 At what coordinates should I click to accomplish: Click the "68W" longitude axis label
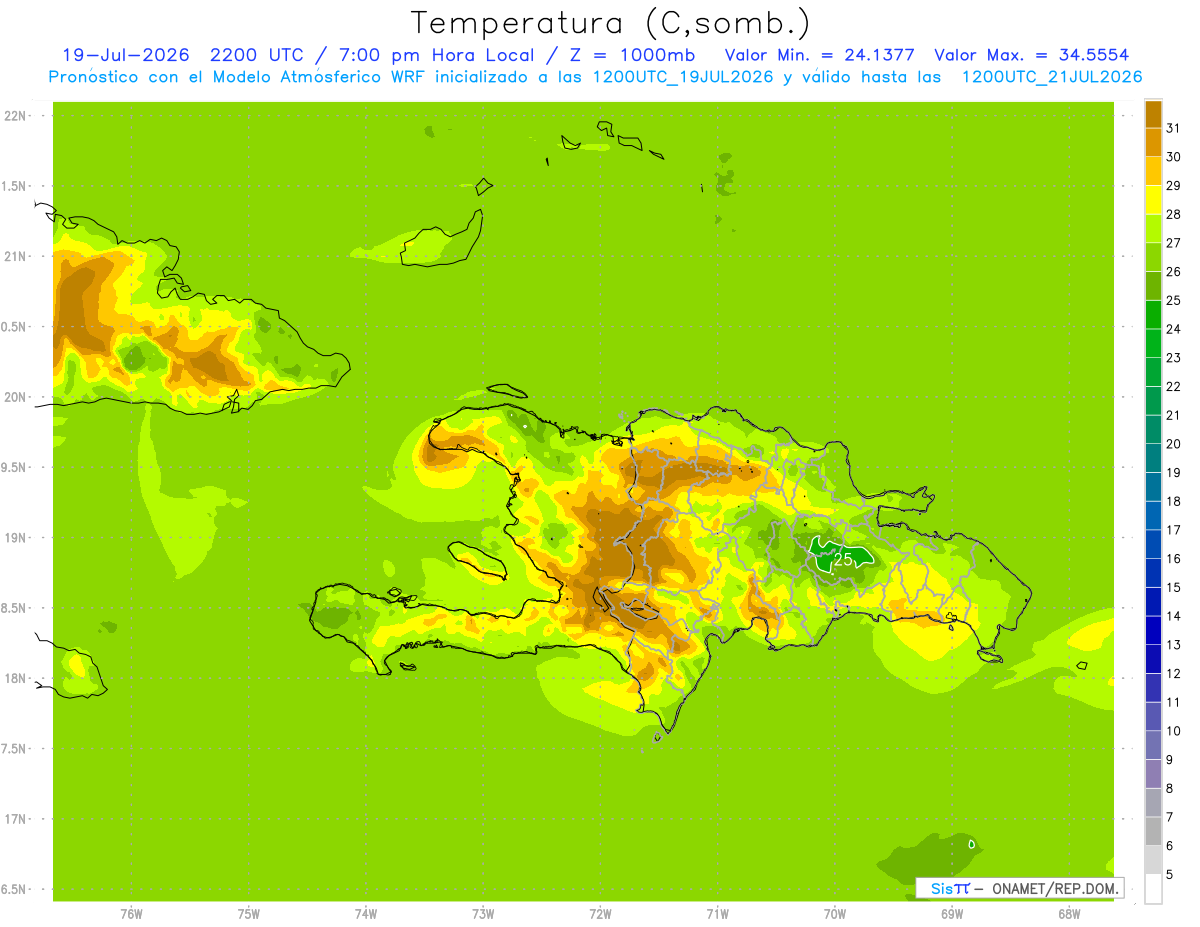click(x=1069, y=914)
